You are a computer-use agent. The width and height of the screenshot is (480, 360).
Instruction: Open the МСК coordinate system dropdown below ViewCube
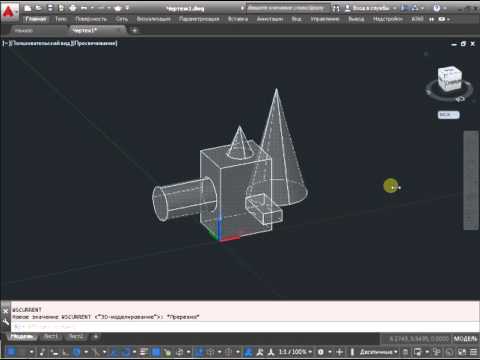(448, 115)
